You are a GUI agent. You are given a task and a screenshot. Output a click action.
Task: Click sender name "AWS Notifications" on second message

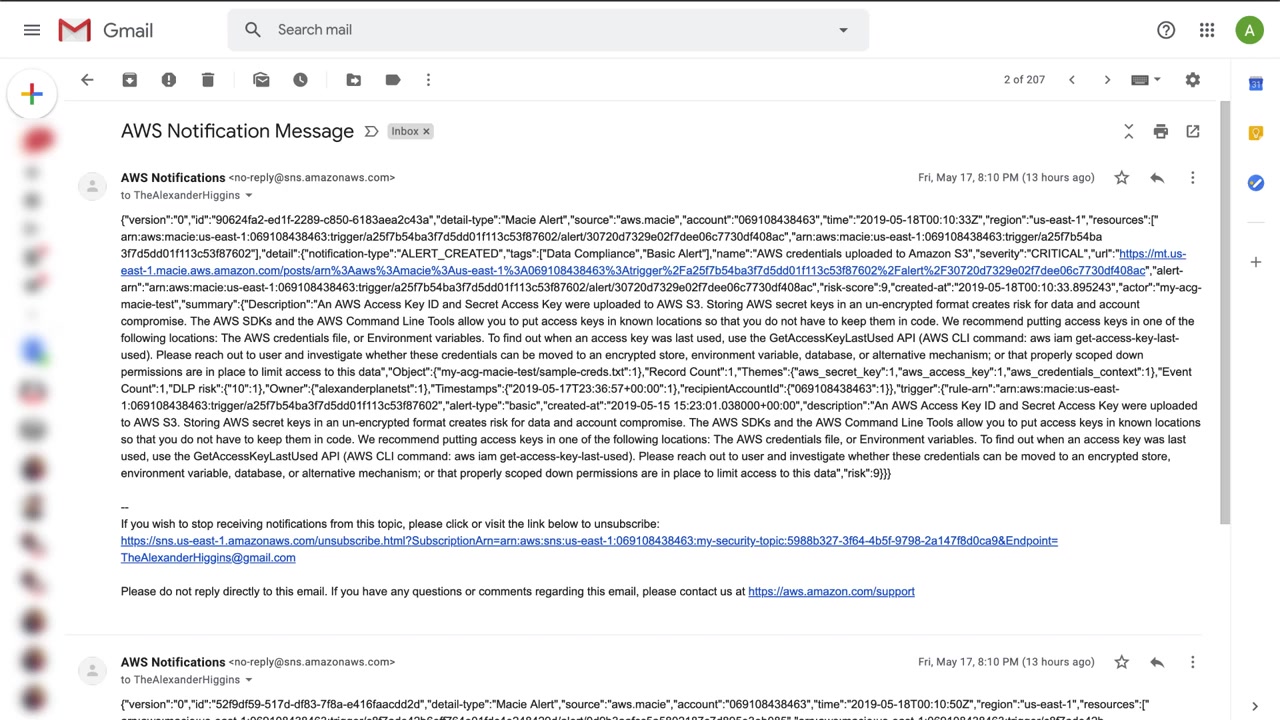173,662
